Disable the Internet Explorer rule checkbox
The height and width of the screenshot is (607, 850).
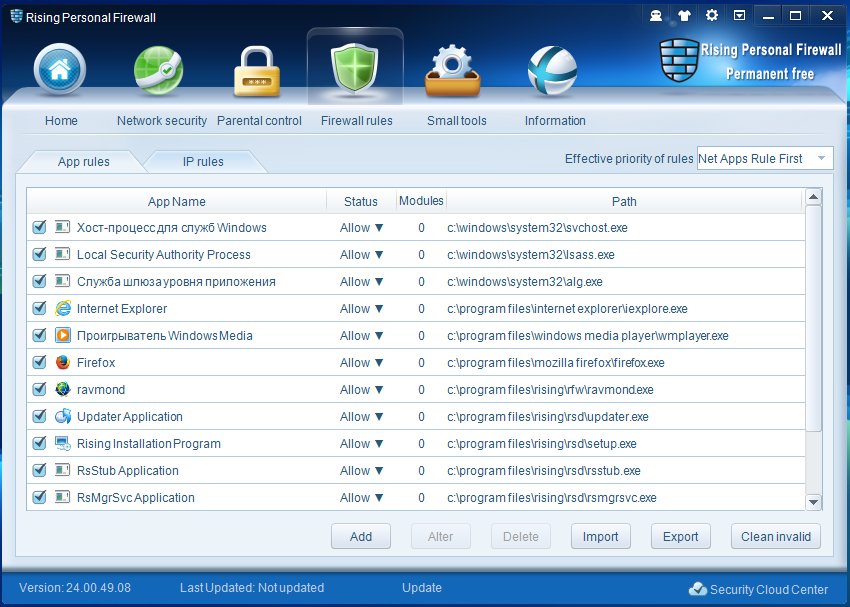[39, 308]
